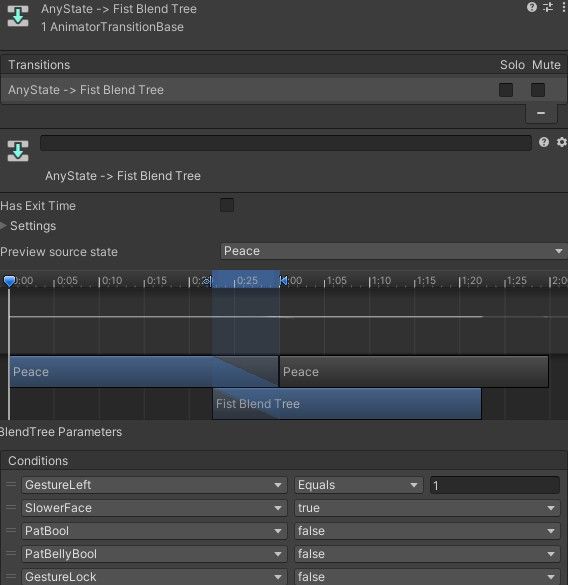Toggle the Mute checkbox for the transition
568x585 pixels.
pos(538,90)
